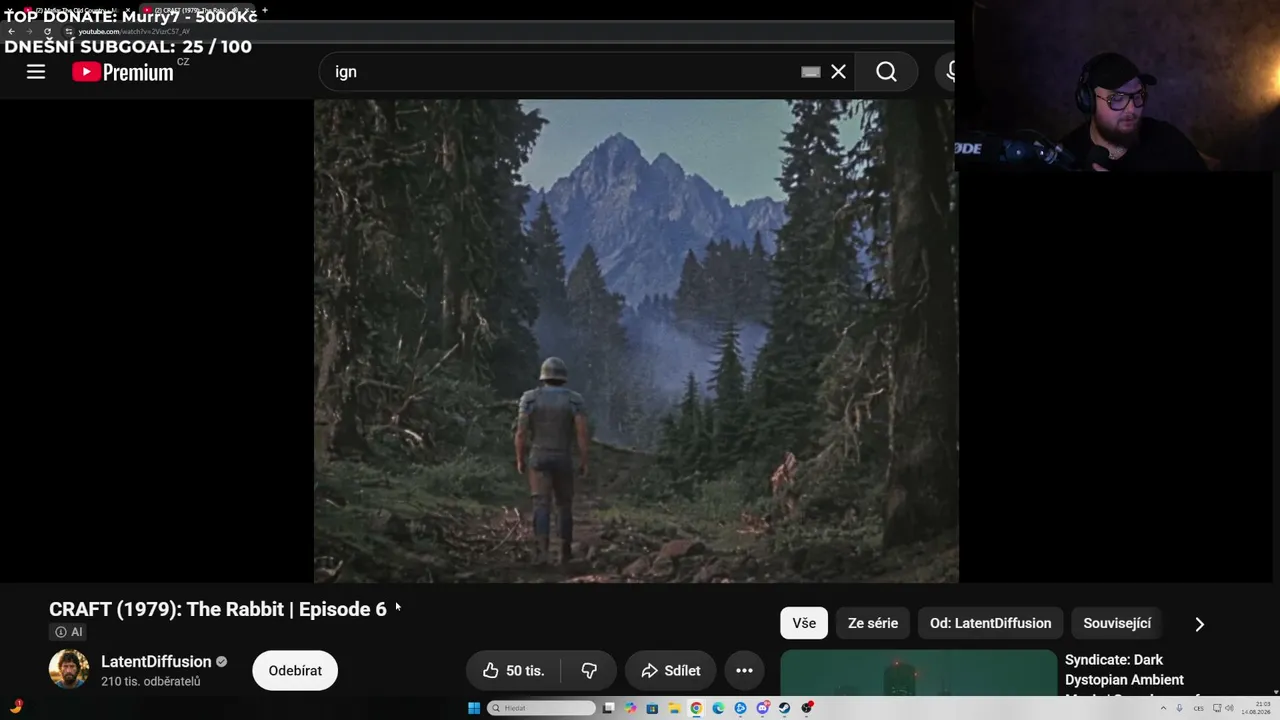Open Discord from taskbar
1280x720 pixels.
762,708
